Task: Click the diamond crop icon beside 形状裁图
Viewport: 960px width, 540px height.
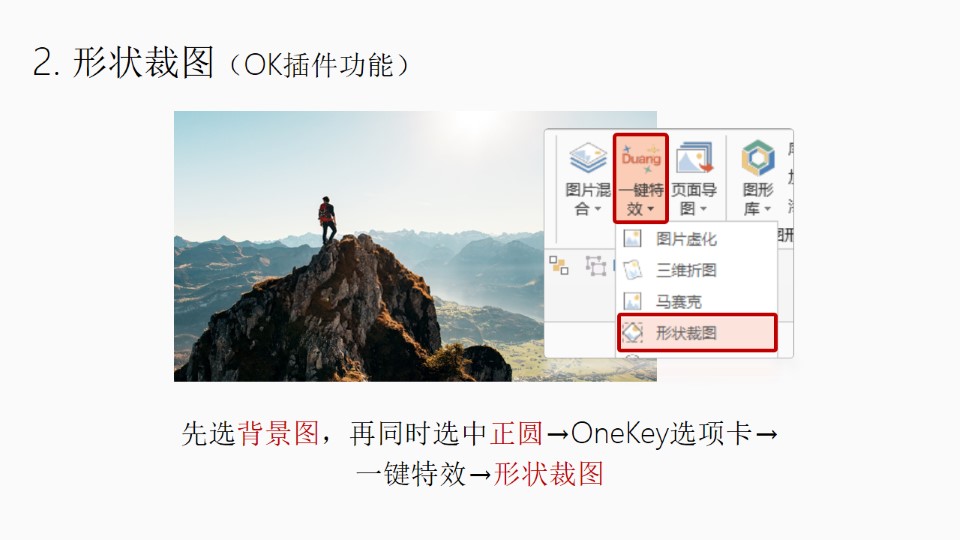Action: [632, 332]
